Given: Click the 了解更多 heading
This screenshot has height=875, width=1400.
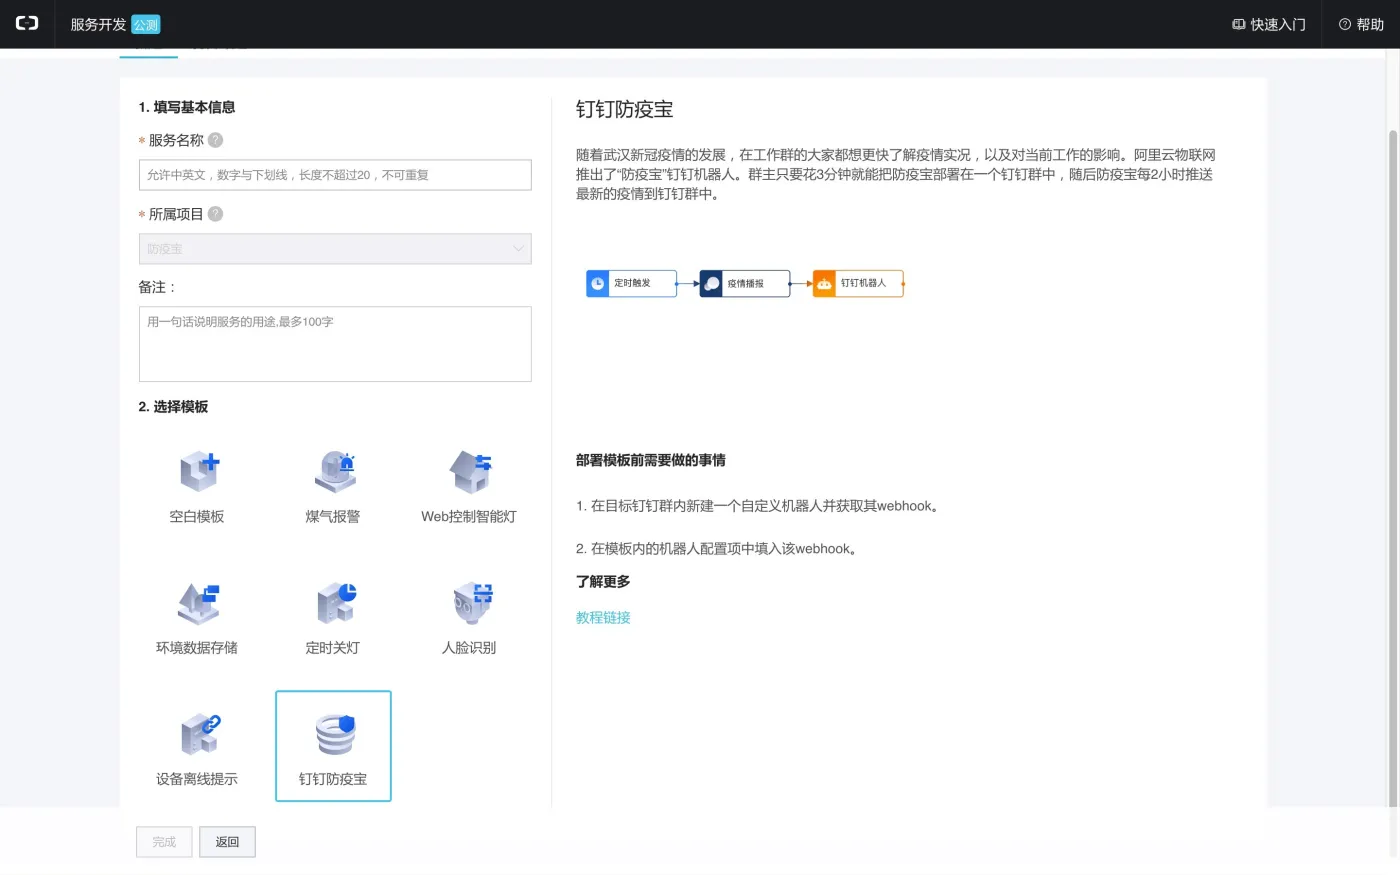Looking at the screenshot, I should click(603, 581).
